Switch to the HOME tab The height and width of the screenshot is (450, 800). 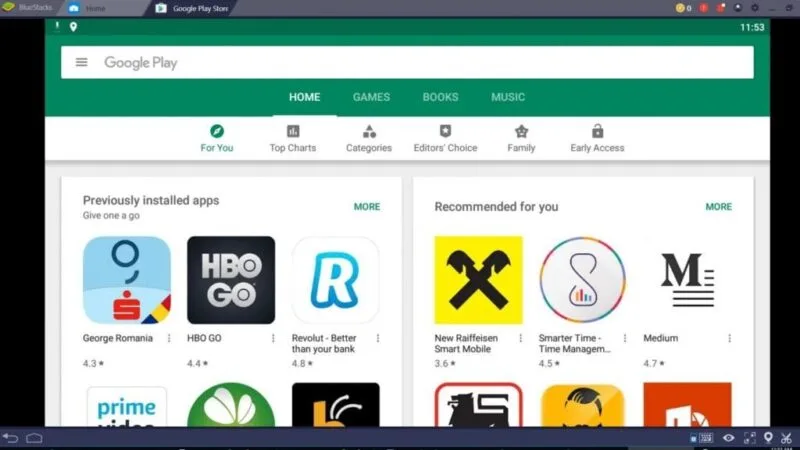tap(305, 97)
